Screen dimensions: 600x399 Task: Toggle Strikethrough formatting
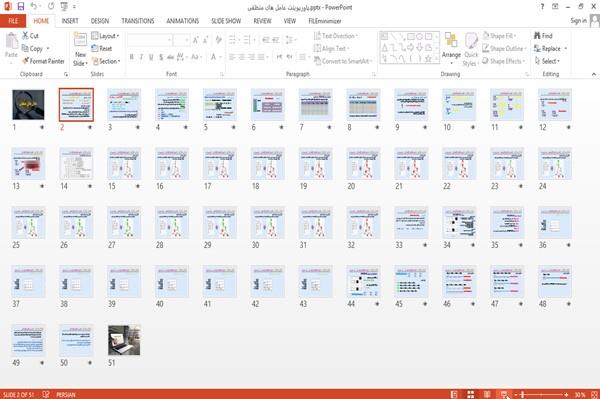pos(170,57)
